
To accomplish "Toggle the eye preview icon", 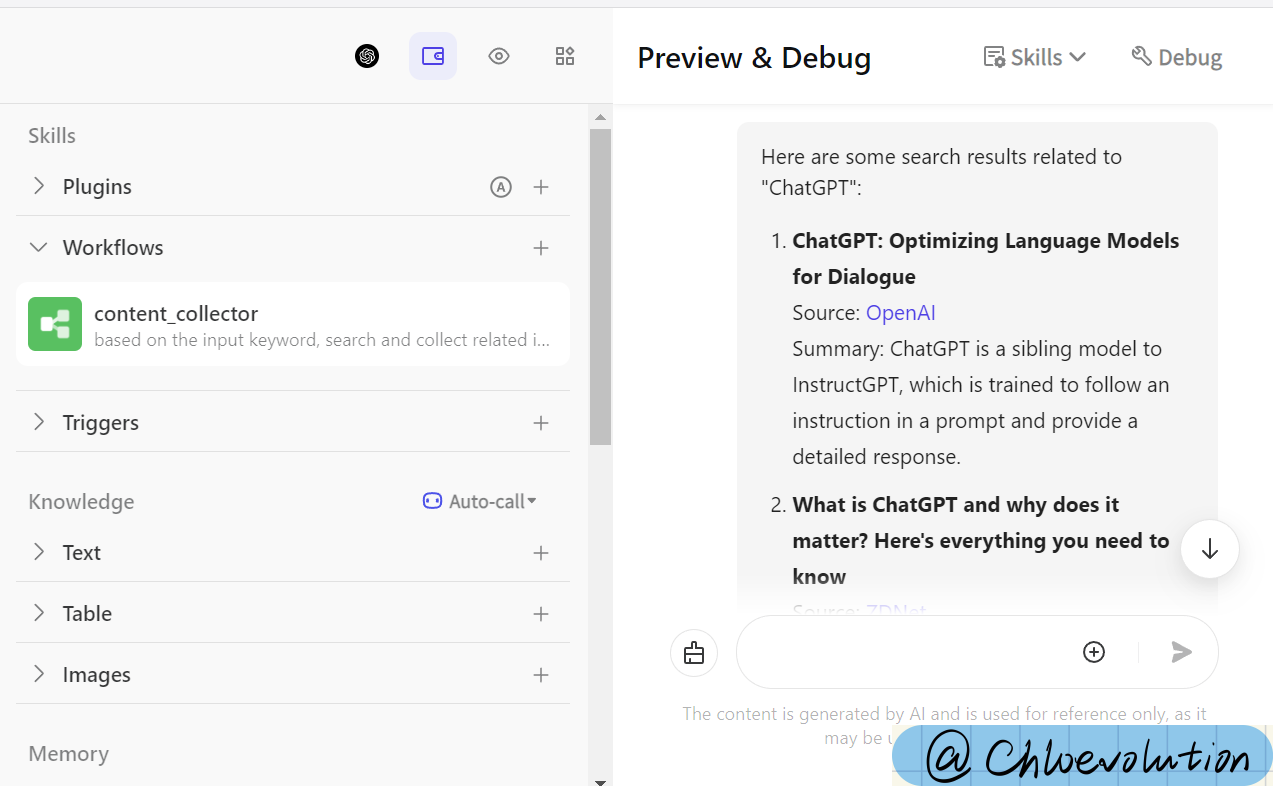I will (499, 56).
